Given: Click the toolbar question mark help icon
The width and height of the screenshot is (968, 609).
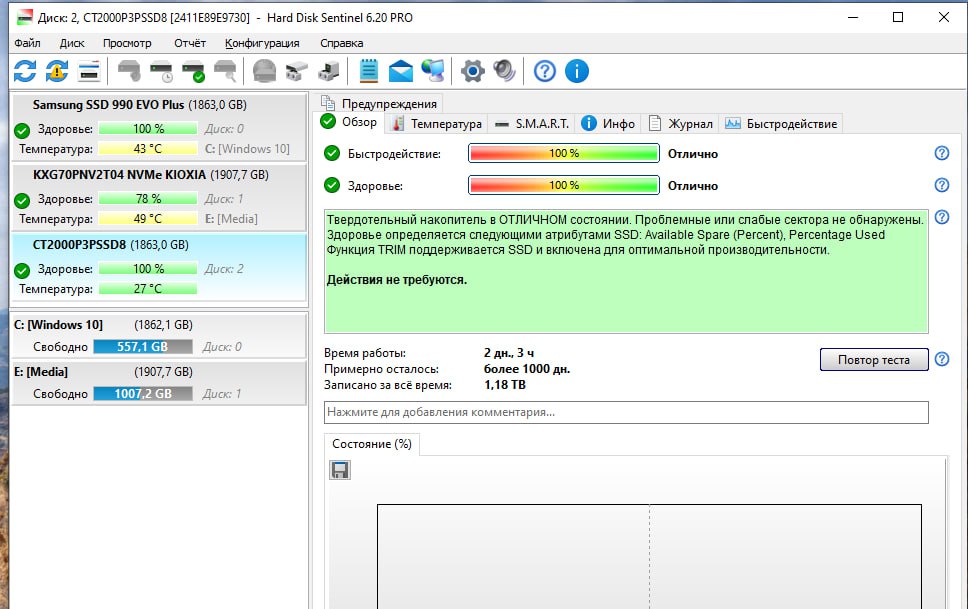Looking at the screenshot, I should point(544,71).
